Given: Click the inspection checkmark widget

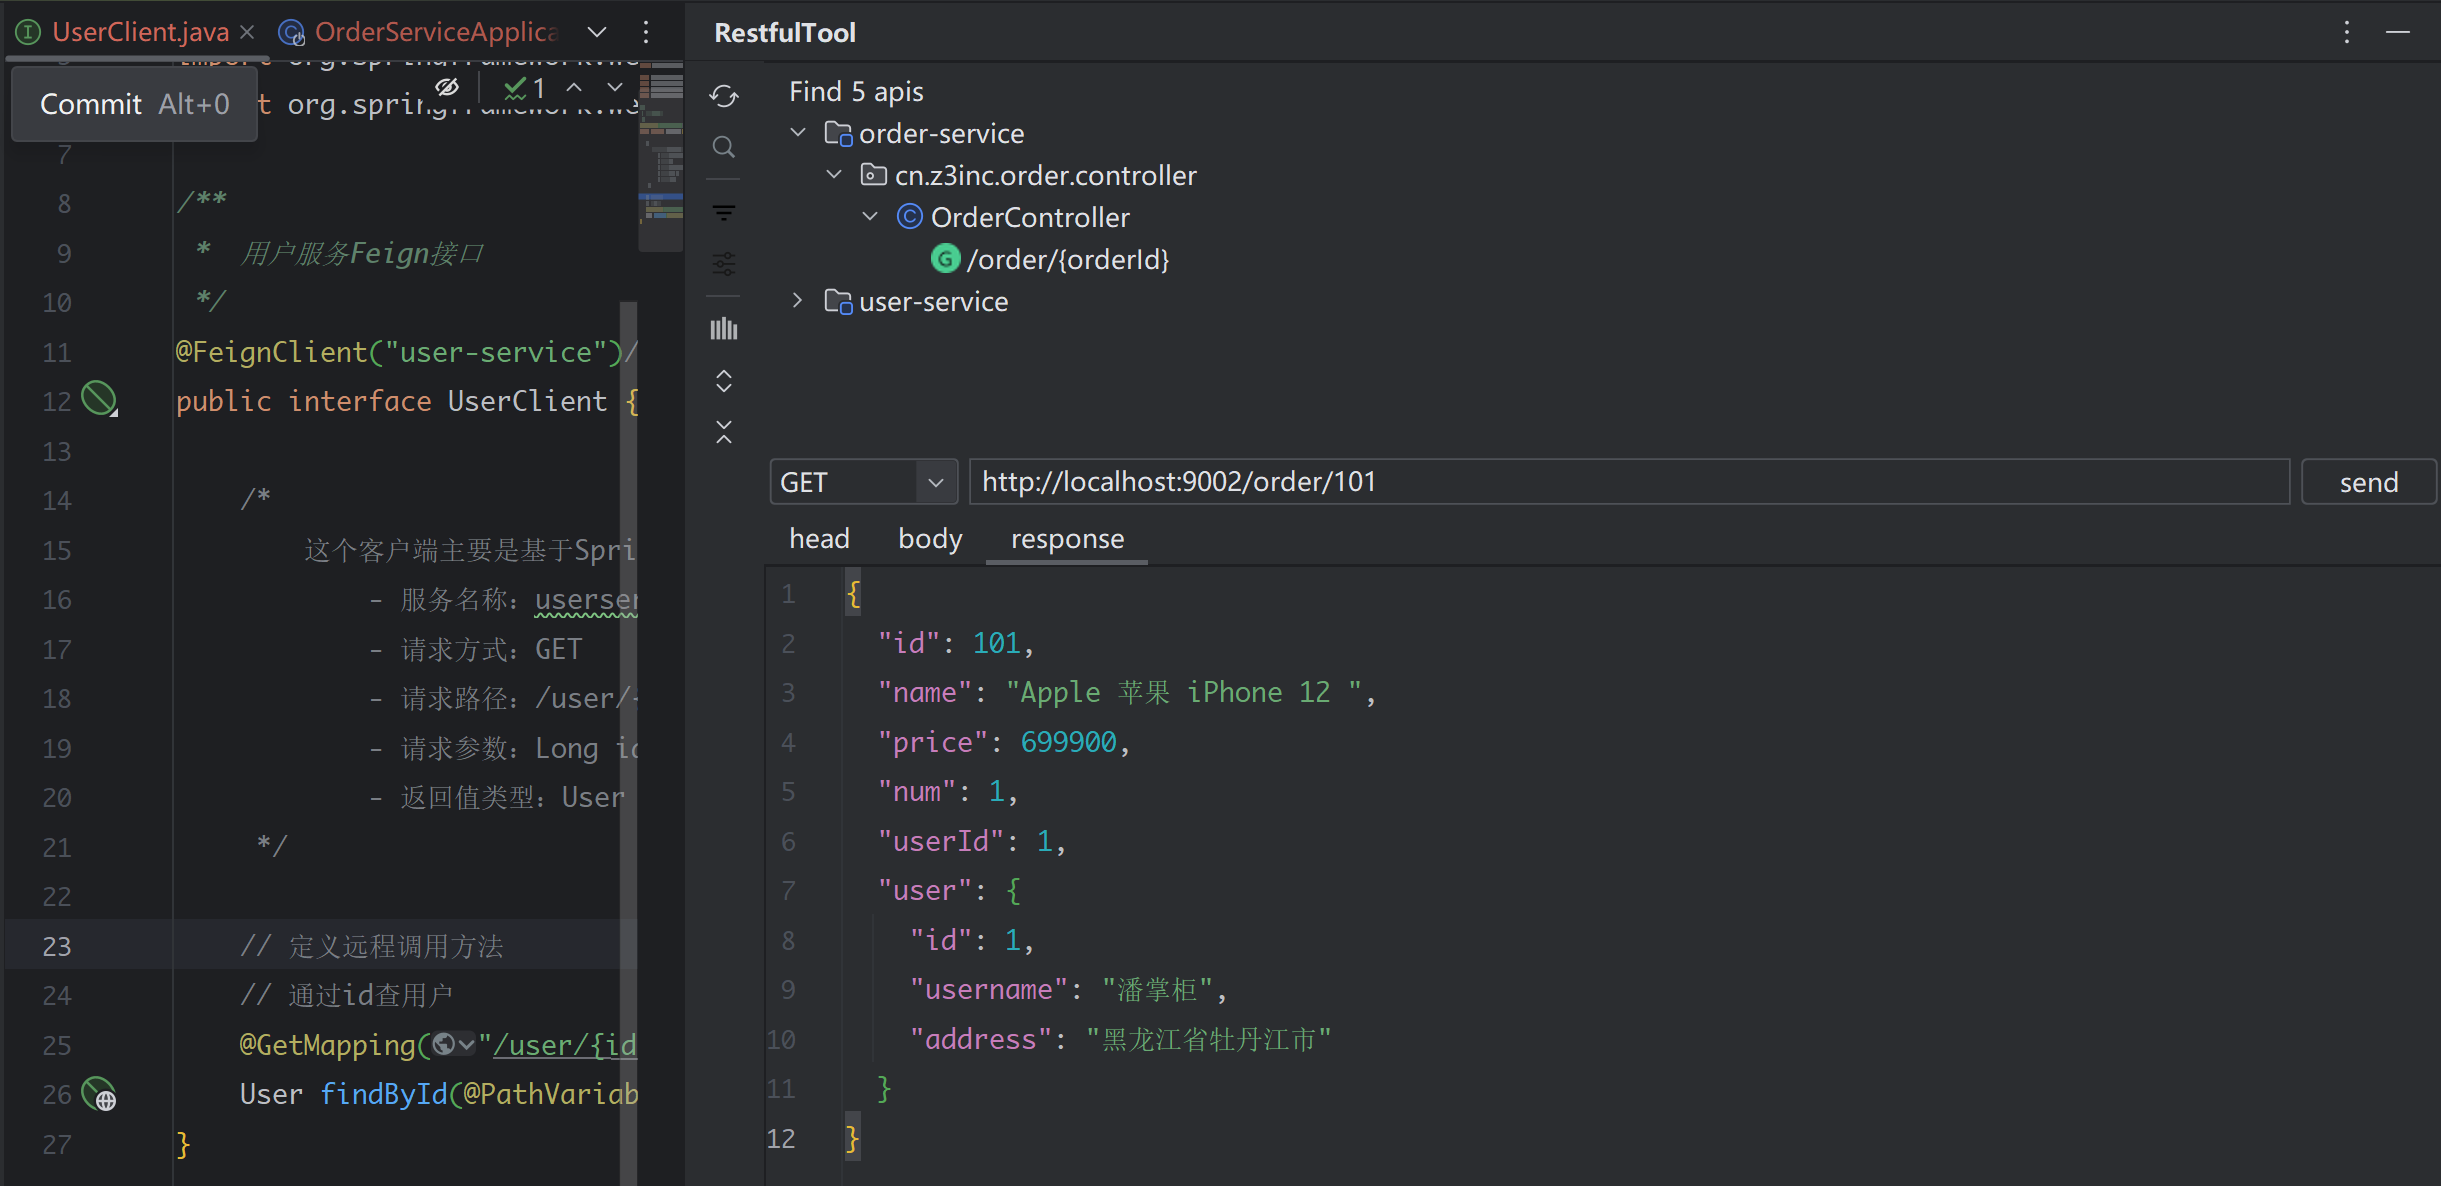Looking at the screenshot, I should tap(525, 88).
